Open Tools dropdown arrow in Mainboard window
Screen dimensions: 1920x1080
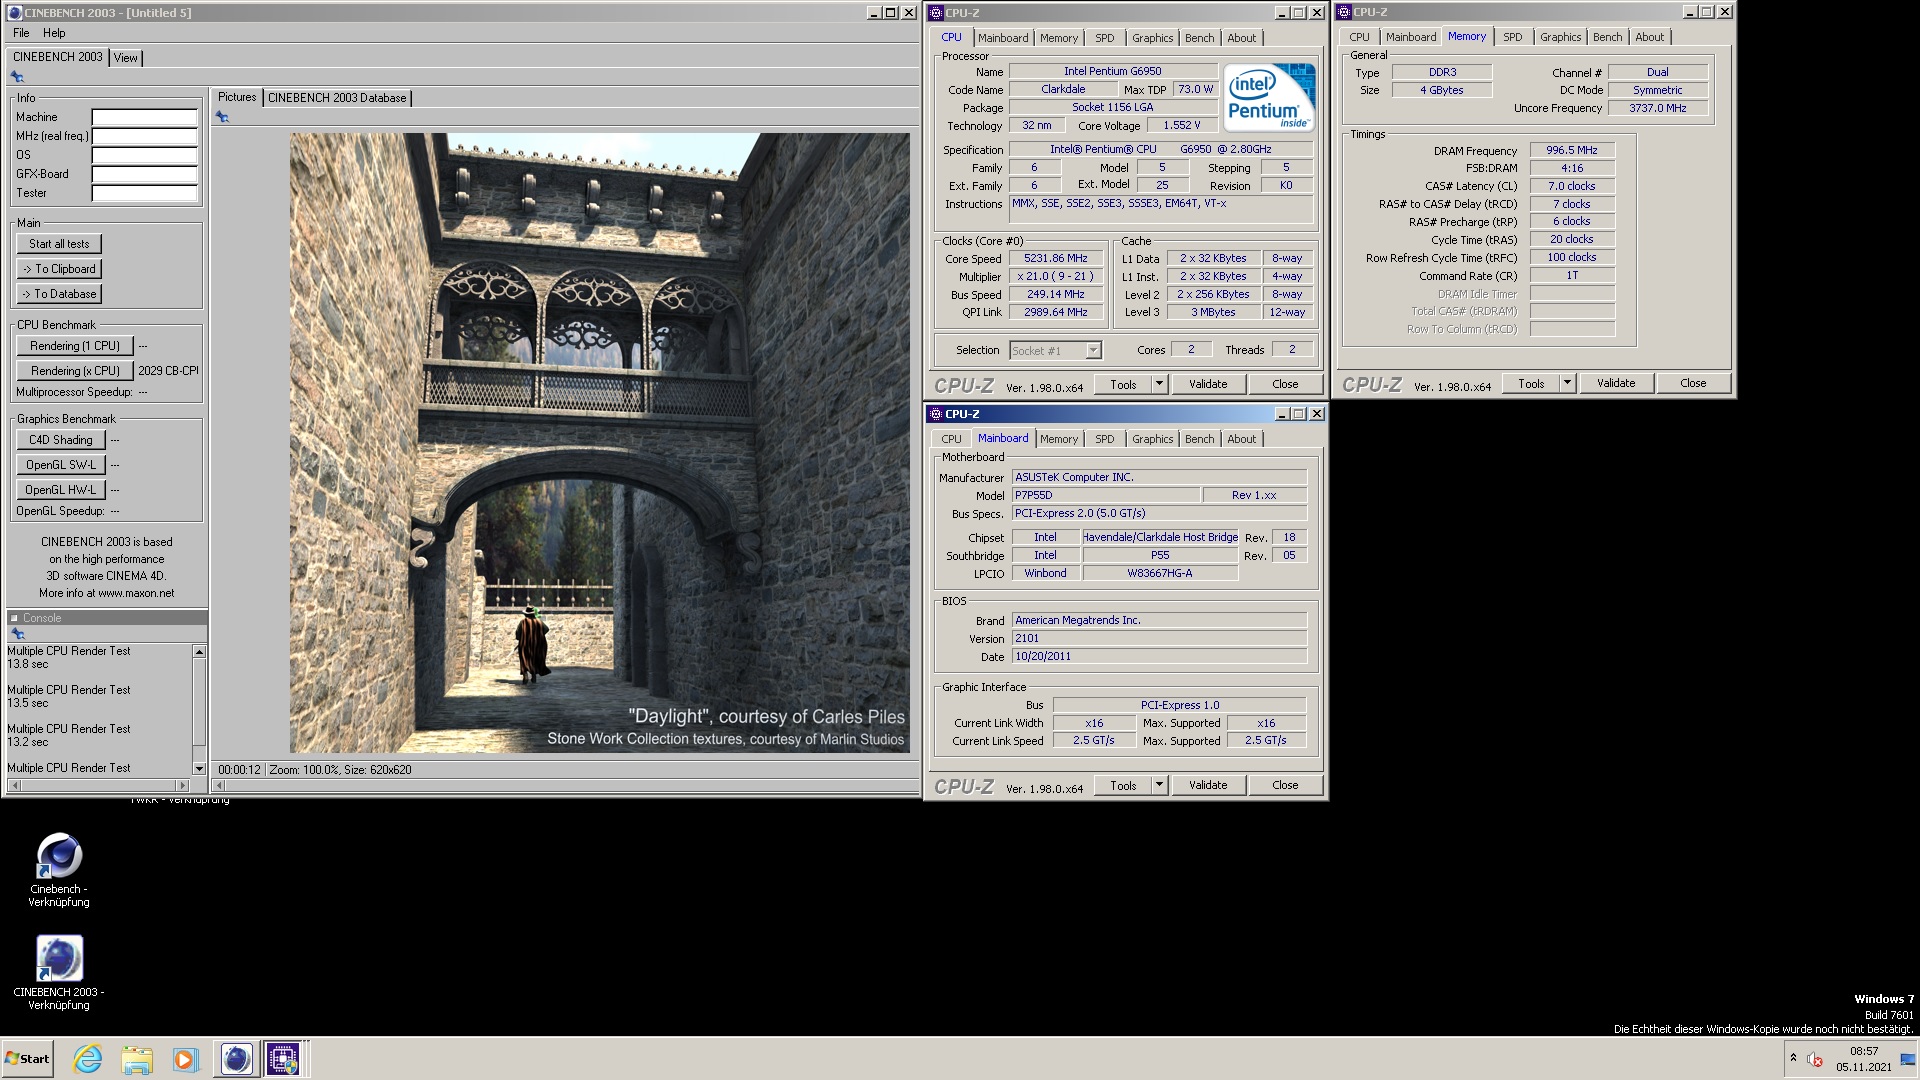1159,785
